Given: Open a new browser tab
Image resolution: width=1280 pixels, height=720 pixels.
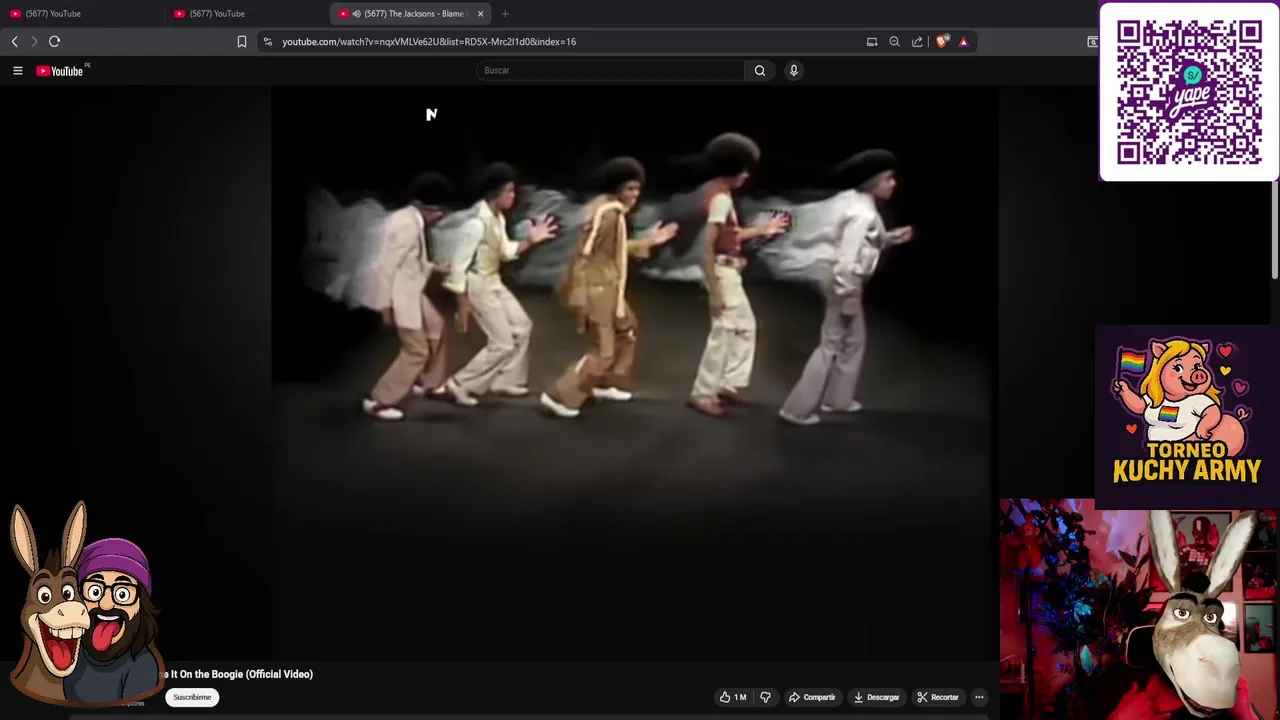Looking at the screenshot, I should 505,13.
